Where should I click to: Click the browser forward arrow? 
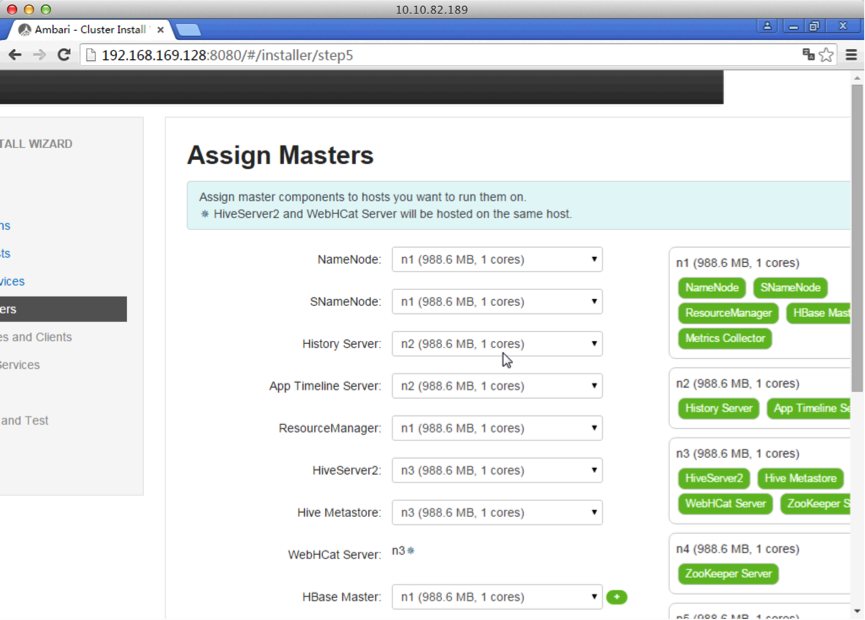tap(39, 55)
